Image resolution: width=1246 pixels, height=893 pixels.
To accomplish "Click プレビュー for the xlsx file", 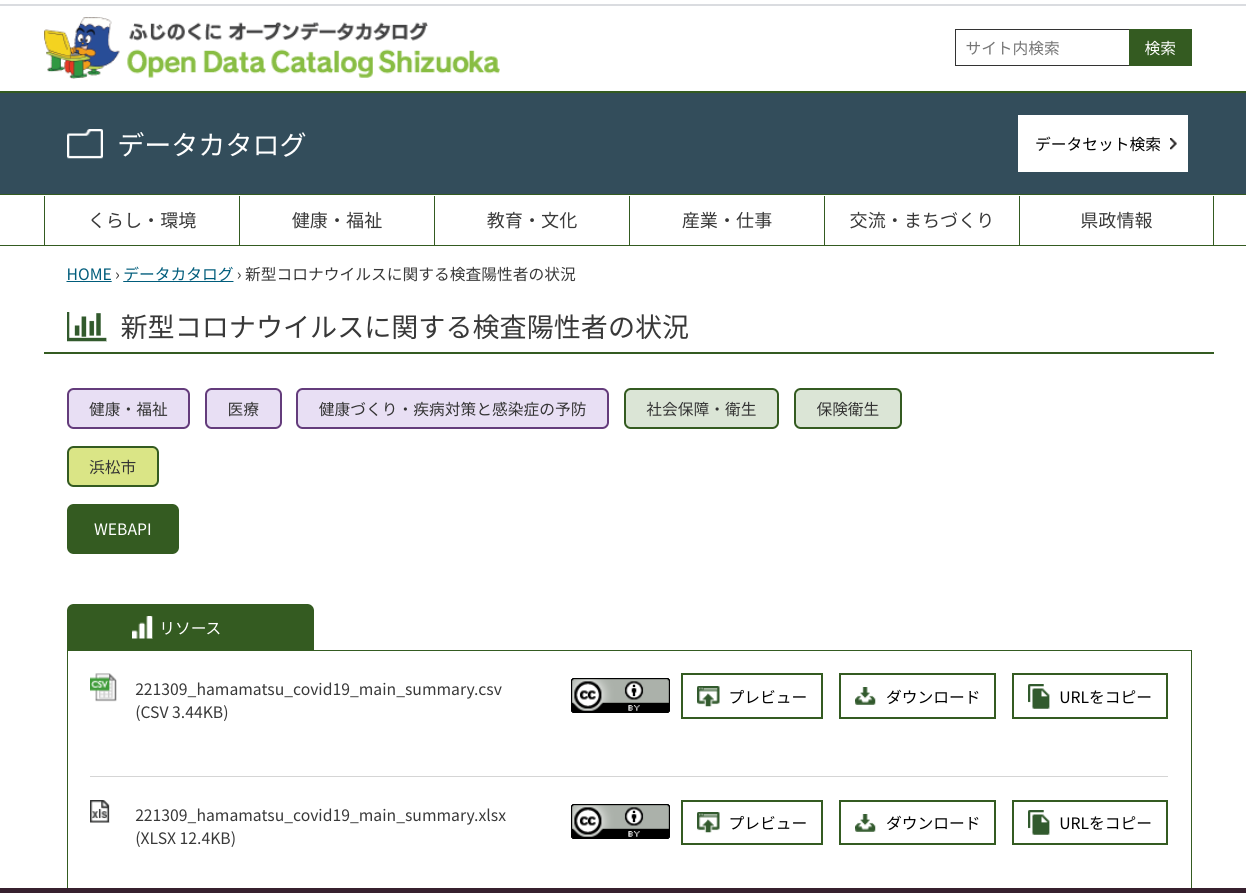I will click(752, 821).
